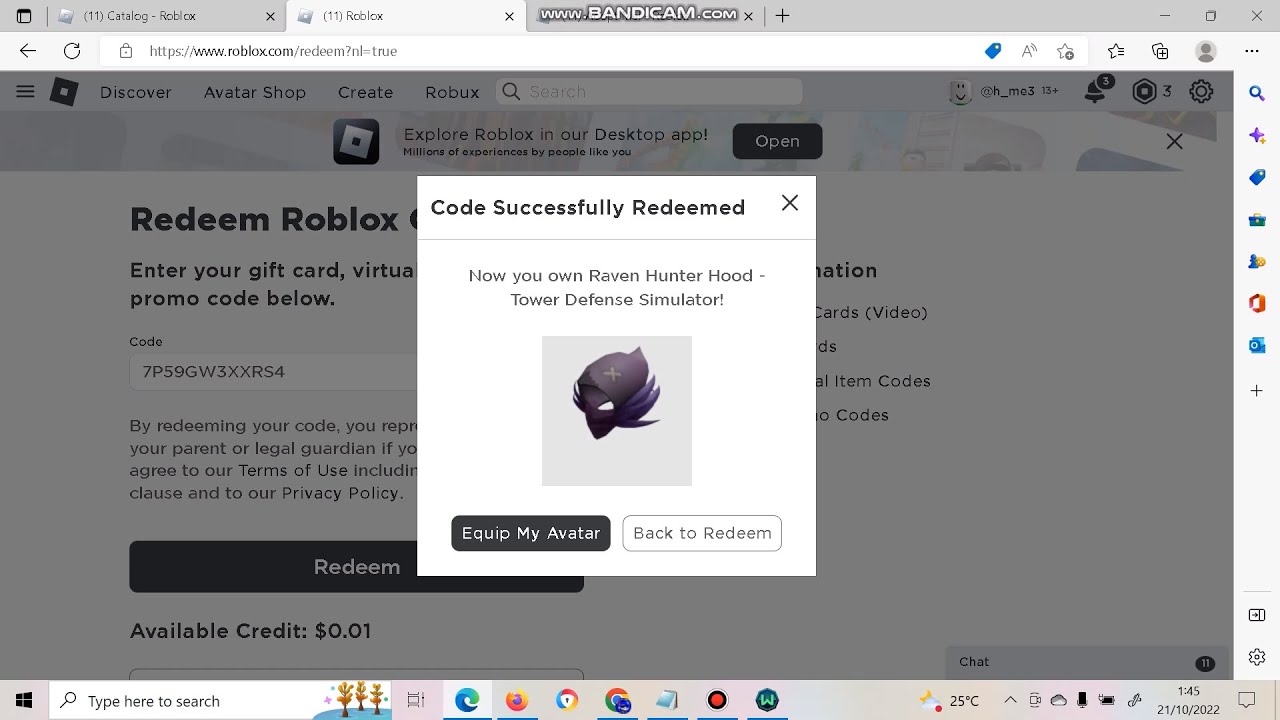Add this page to favorites
The height and width of the screenshot is (720, 1280).
[1066, 51]
